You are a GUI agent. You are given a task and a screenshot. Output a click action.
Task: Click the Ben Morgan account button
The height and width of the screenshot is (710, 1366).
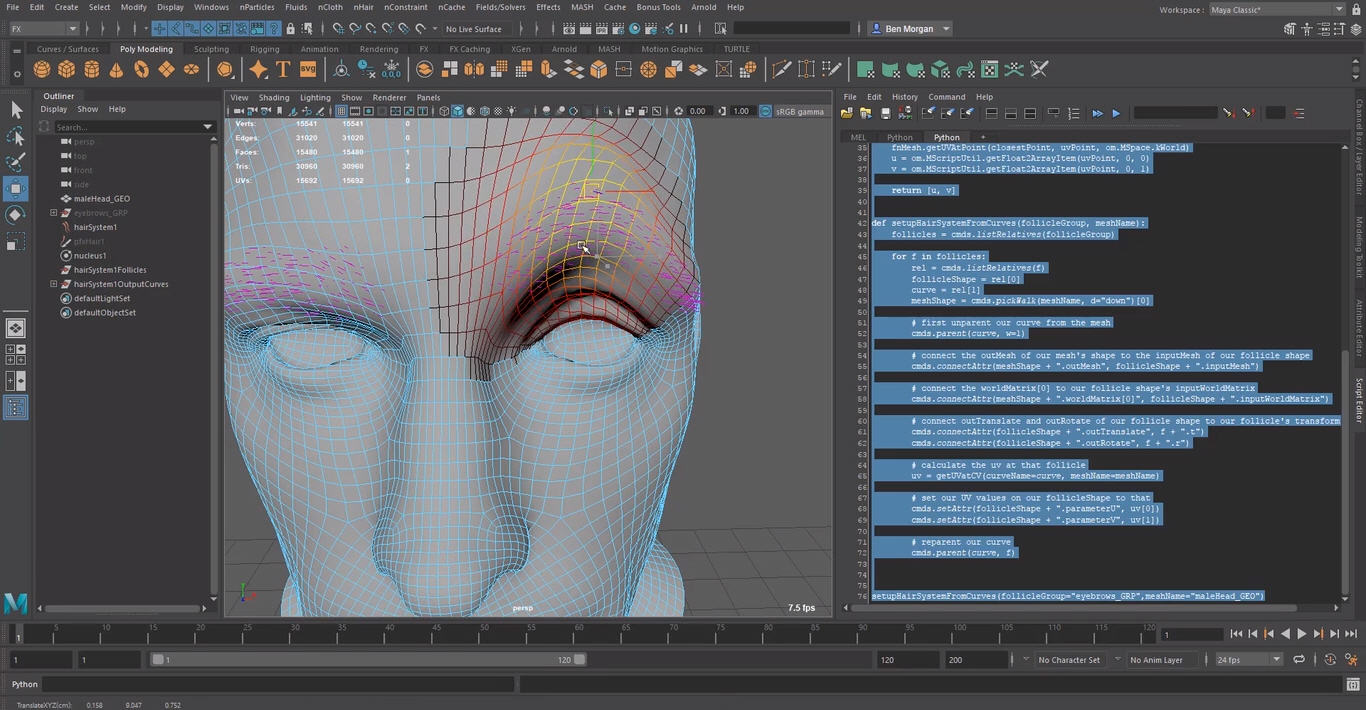tap(909, 29)
